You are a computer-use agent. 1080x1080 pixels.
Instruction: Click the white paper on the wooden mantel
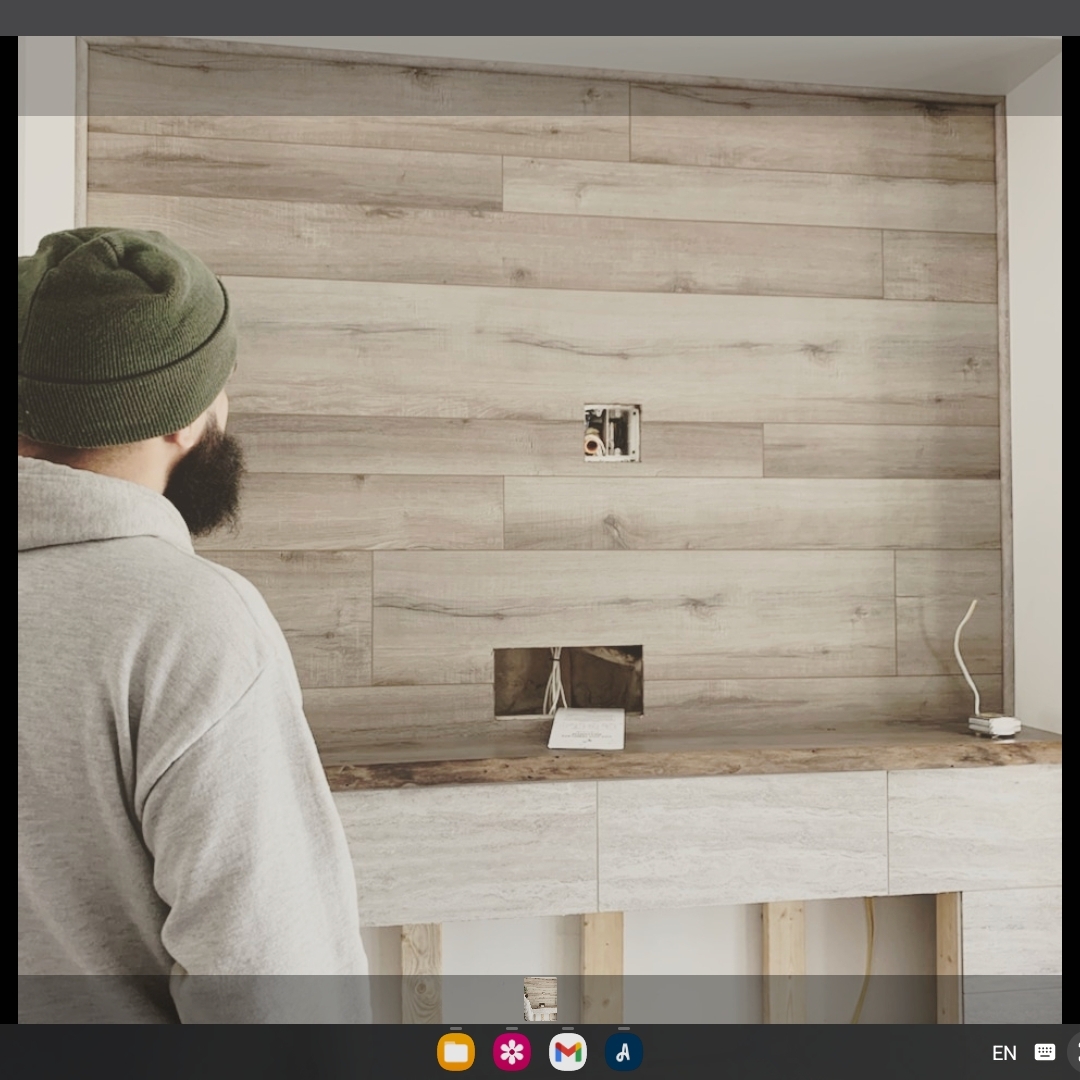point(587,729)
